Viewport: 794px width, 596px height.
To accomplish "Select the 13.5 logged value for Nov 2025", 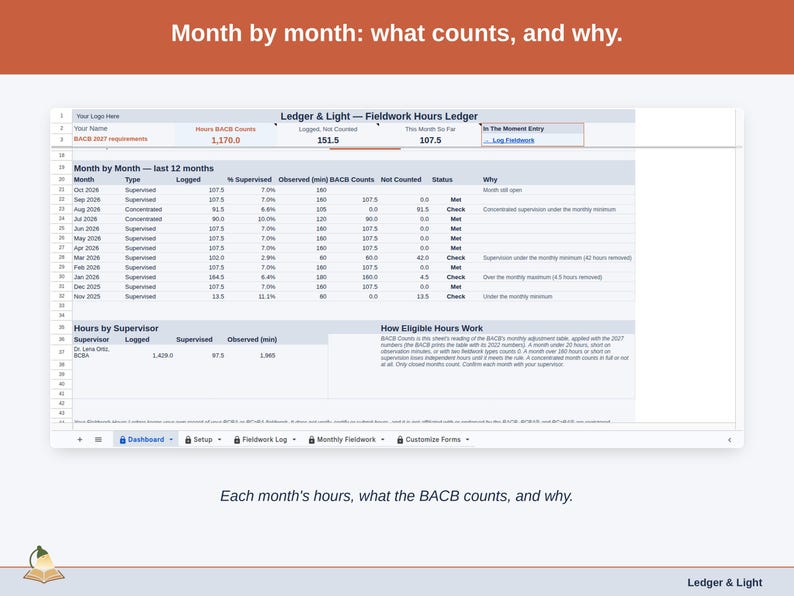I will pyautogui.click(x=218, y=297).
